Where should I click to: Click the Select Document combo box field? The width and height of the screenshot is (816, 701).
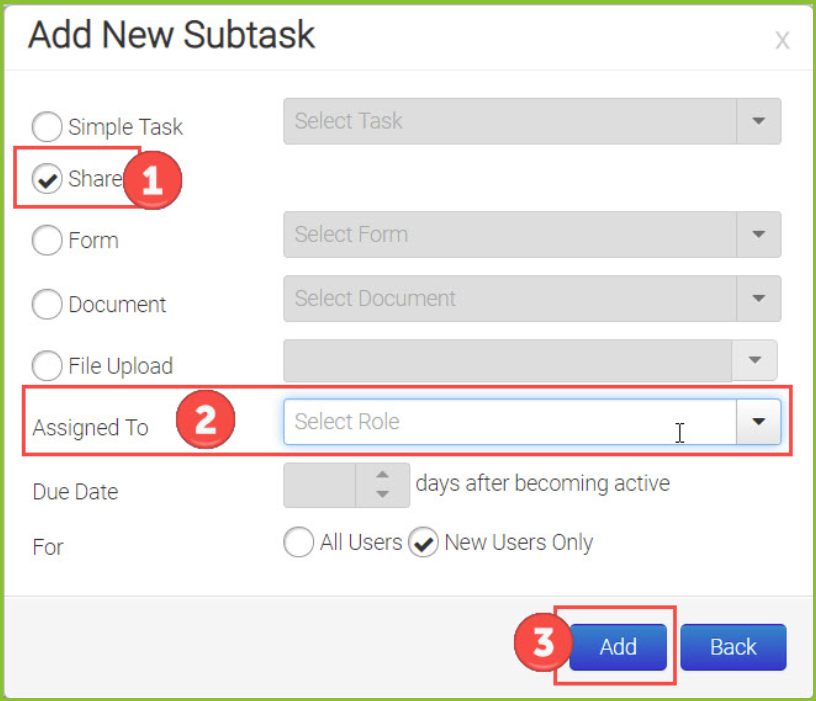(x=510, y=298)
